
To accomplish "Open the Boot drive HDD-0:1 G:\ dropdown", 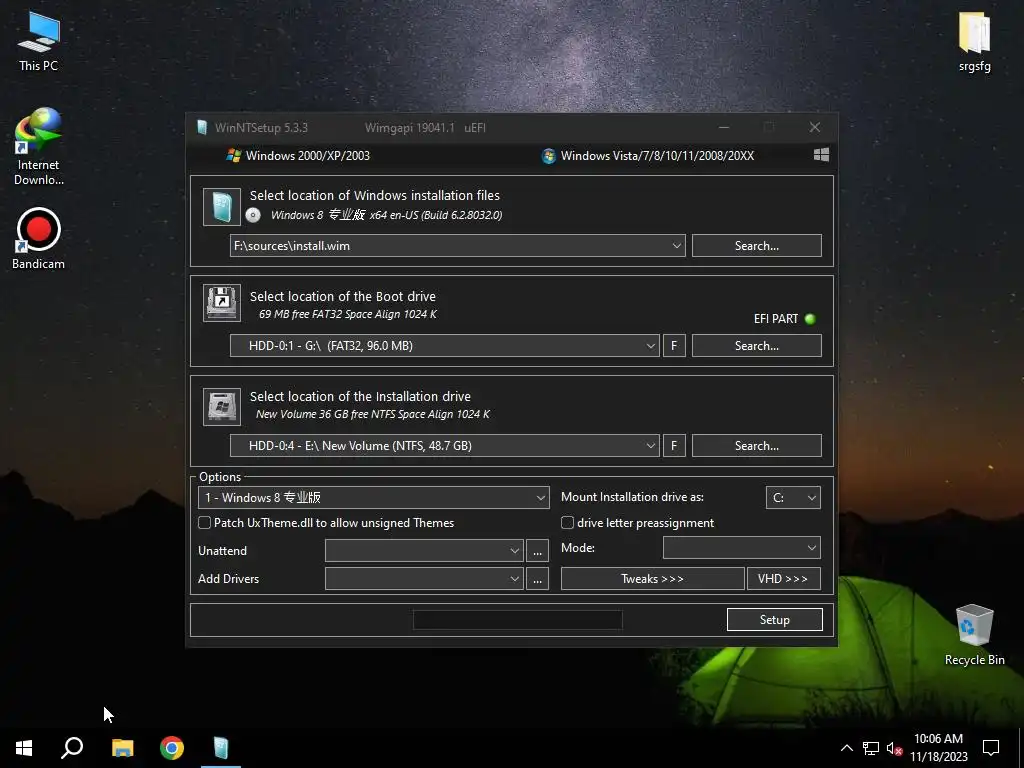I will (x=650, y=345).
